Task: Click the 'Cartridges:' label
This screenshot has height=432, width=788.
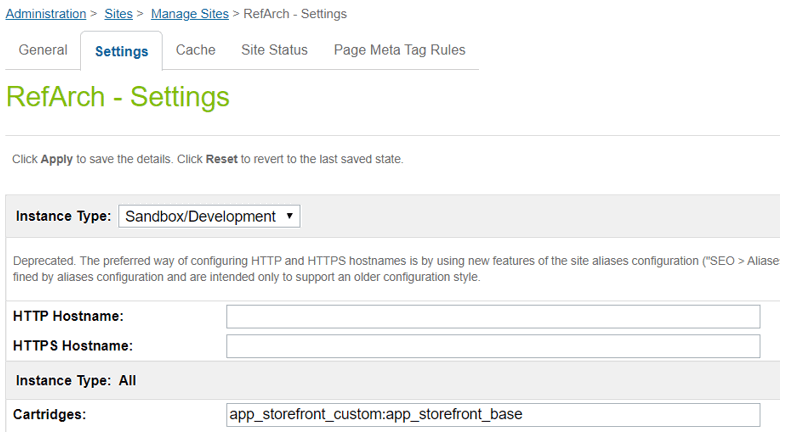Action: 50,414
